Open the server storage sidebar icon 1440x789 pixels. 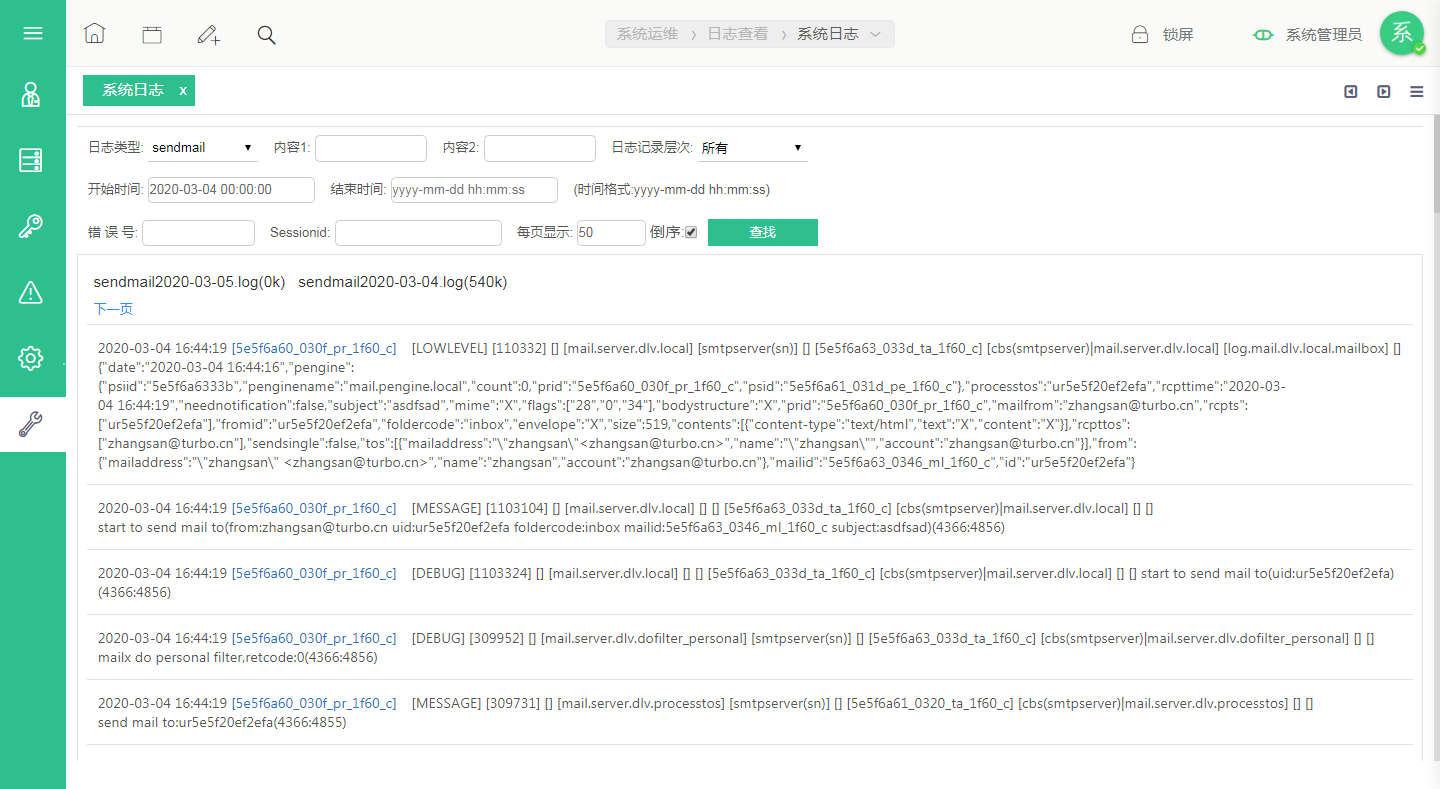point(31,160)
